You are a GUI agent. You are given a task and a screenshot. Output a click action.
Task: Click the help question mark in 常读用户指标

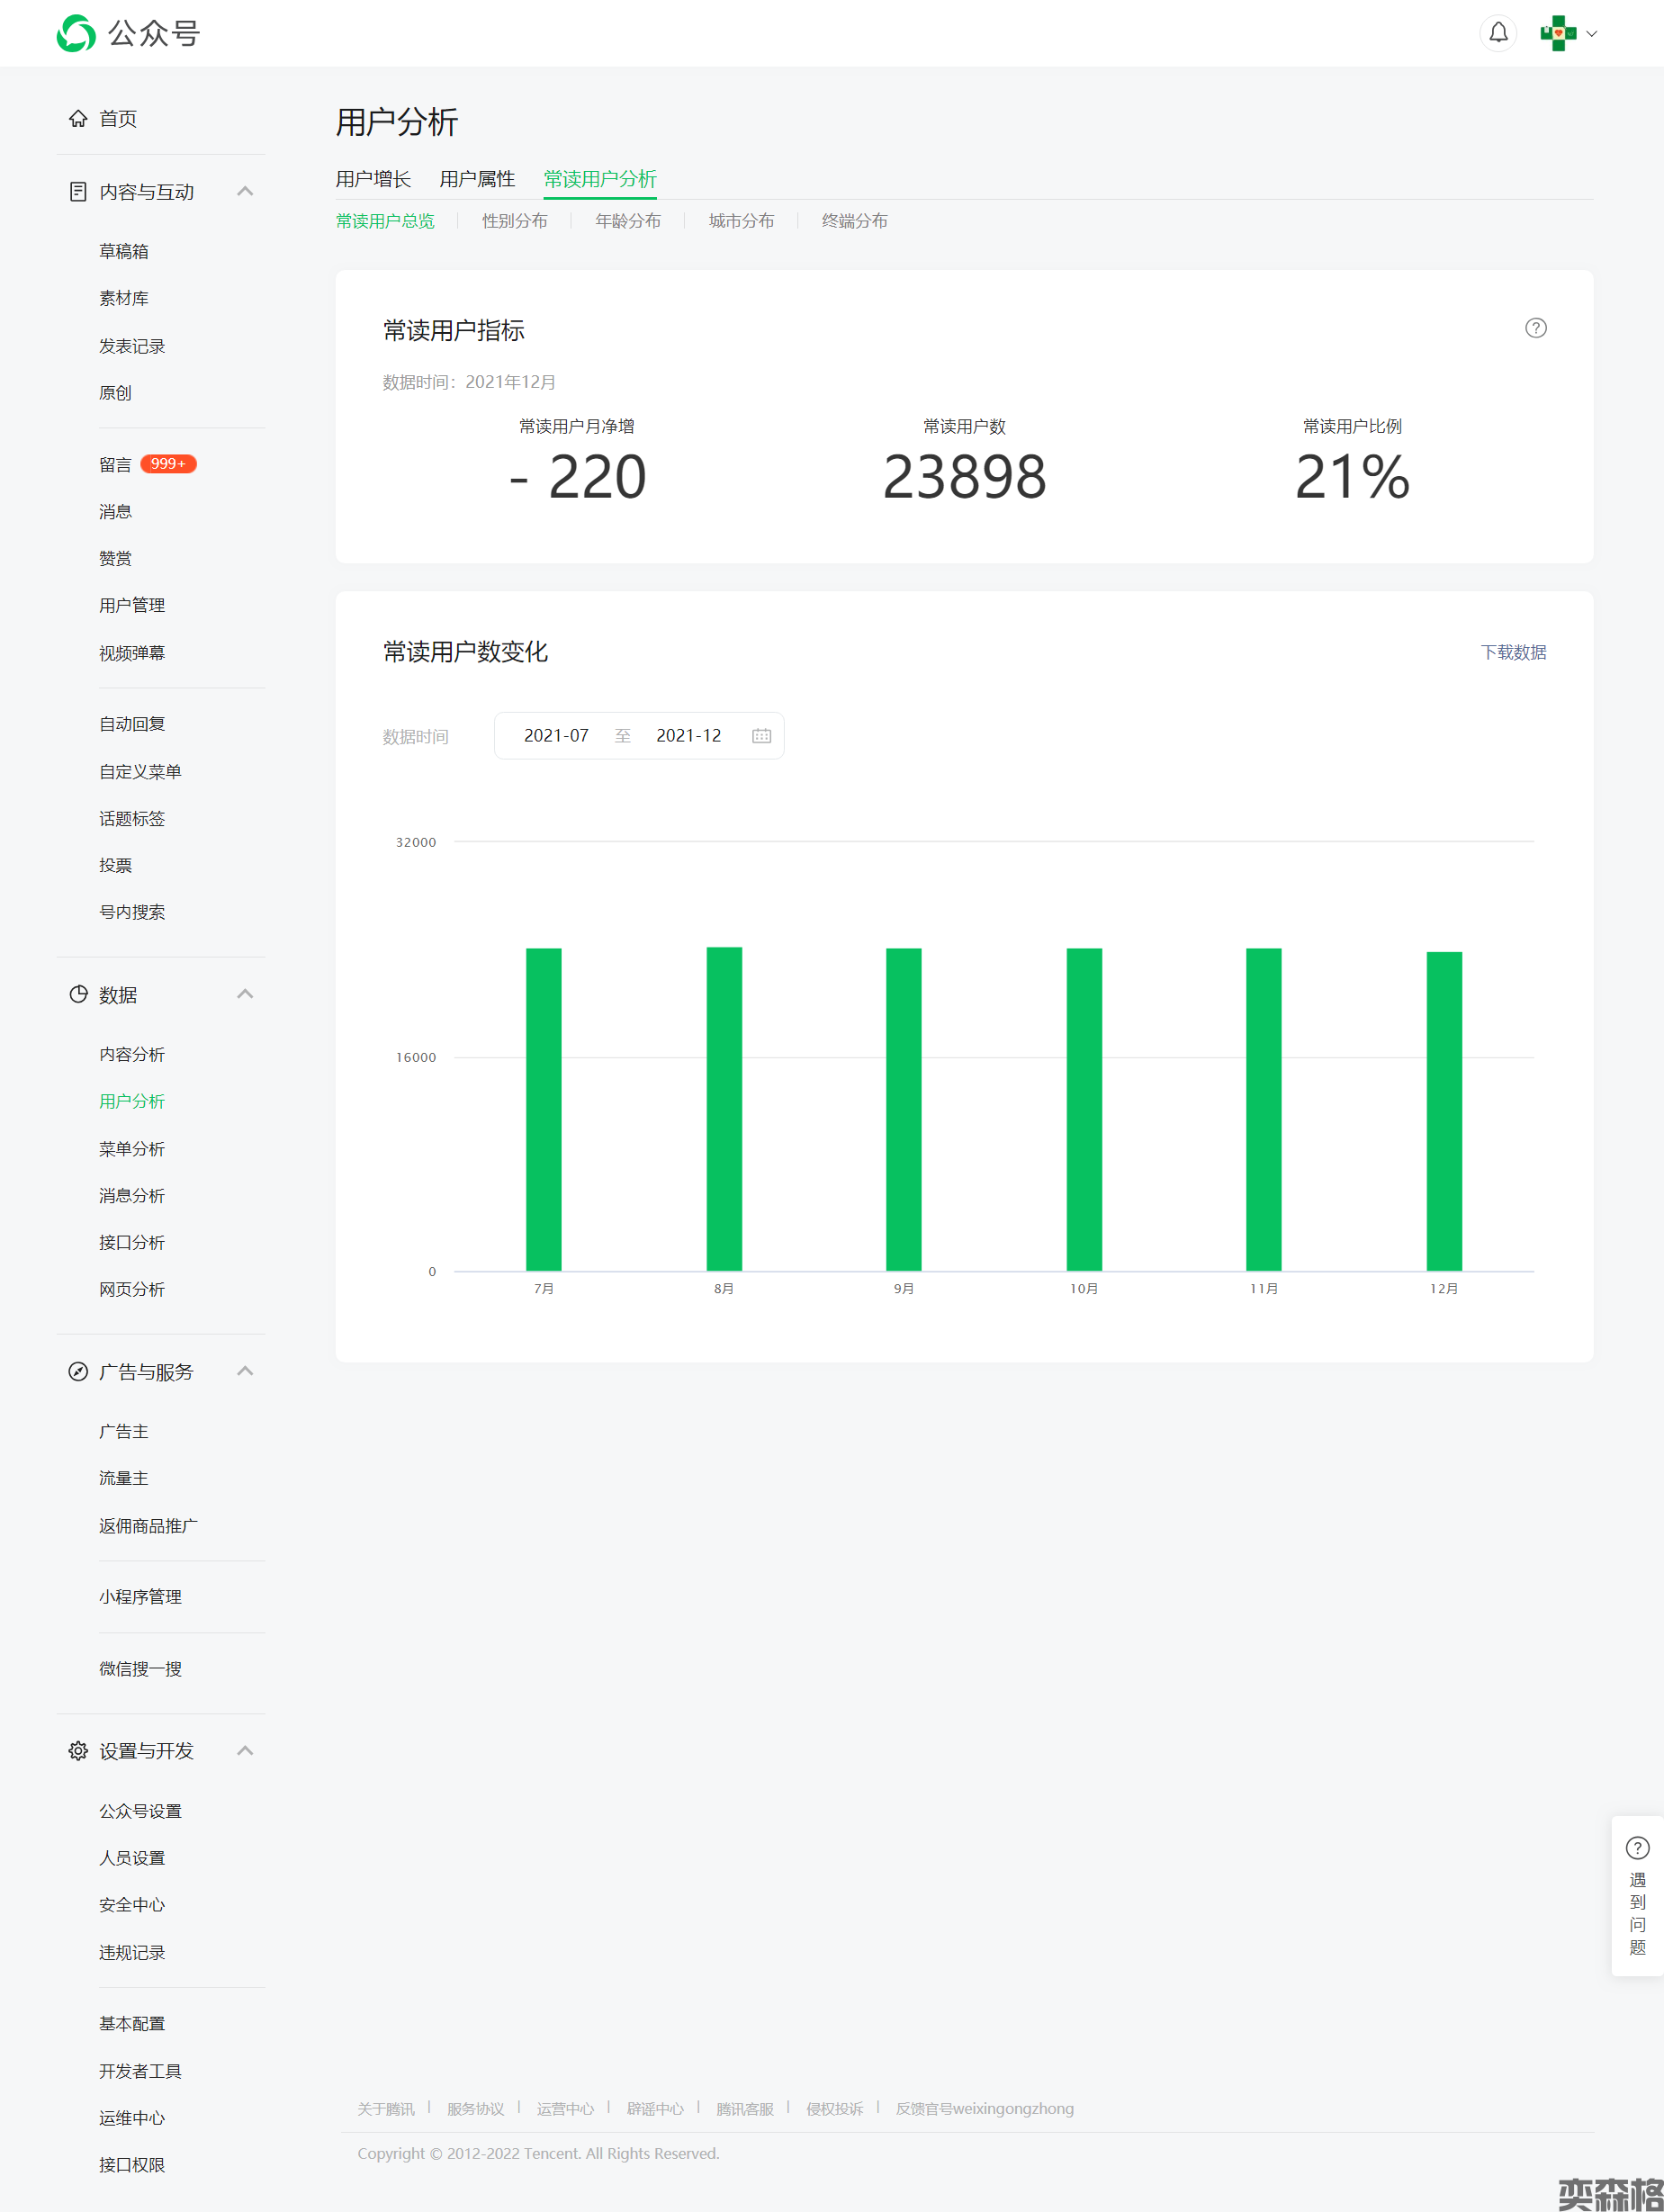coord(1535,328)
